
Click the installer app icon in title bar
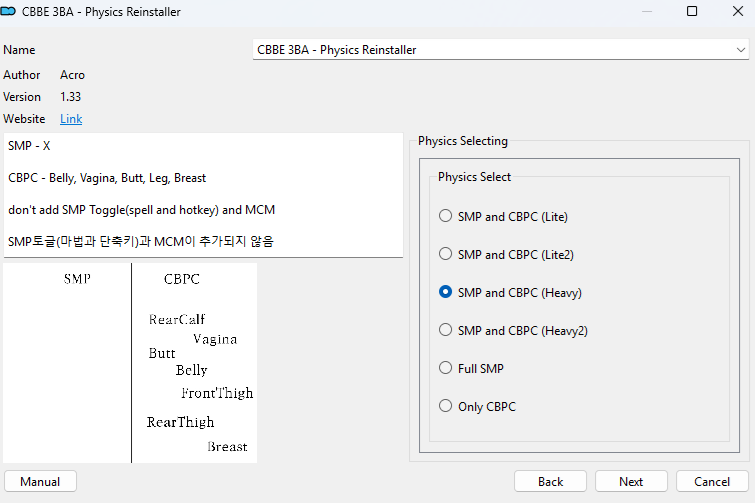(8, 12)
